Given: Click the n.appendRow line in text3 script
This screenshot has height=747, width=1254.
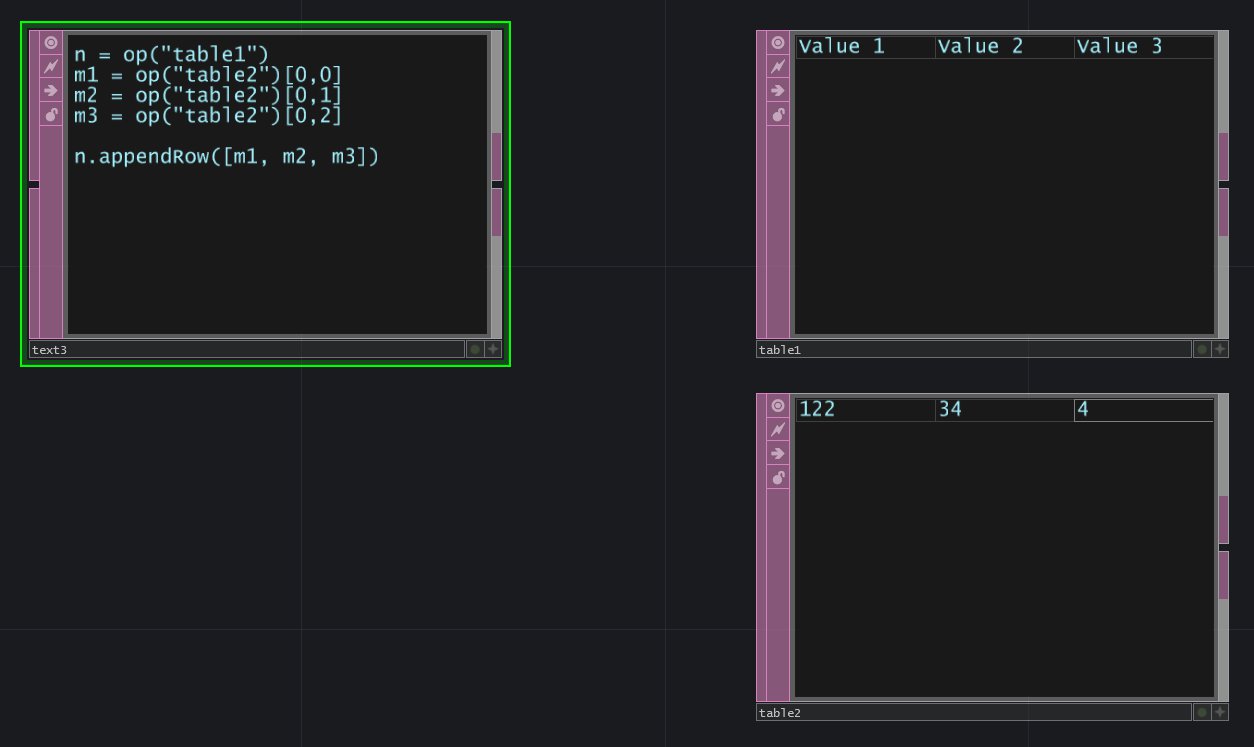Looking at the screenshot, I should coord(227,157).
